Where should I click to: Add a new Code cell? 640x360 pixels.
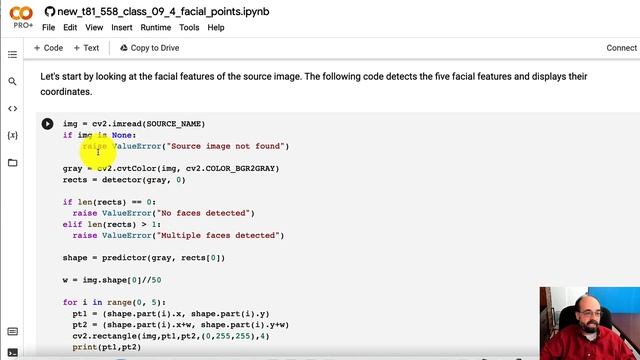pyautogui.click(x=48, y=48)
